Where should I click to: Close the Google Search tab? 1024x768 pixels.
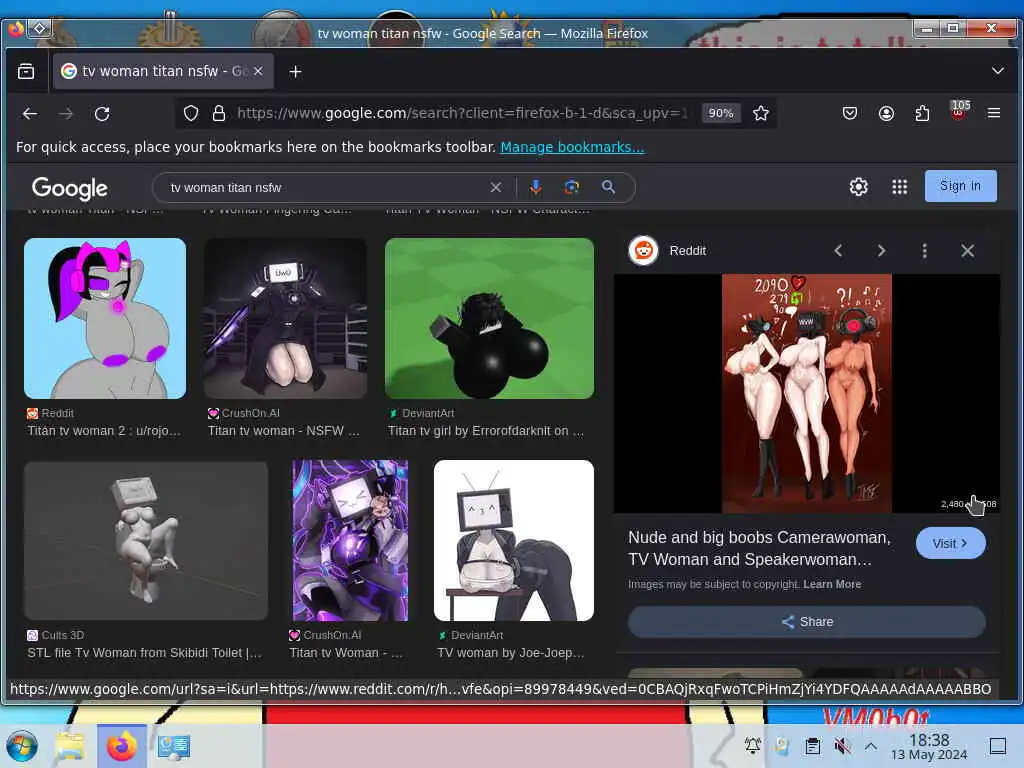coord(258,71)
